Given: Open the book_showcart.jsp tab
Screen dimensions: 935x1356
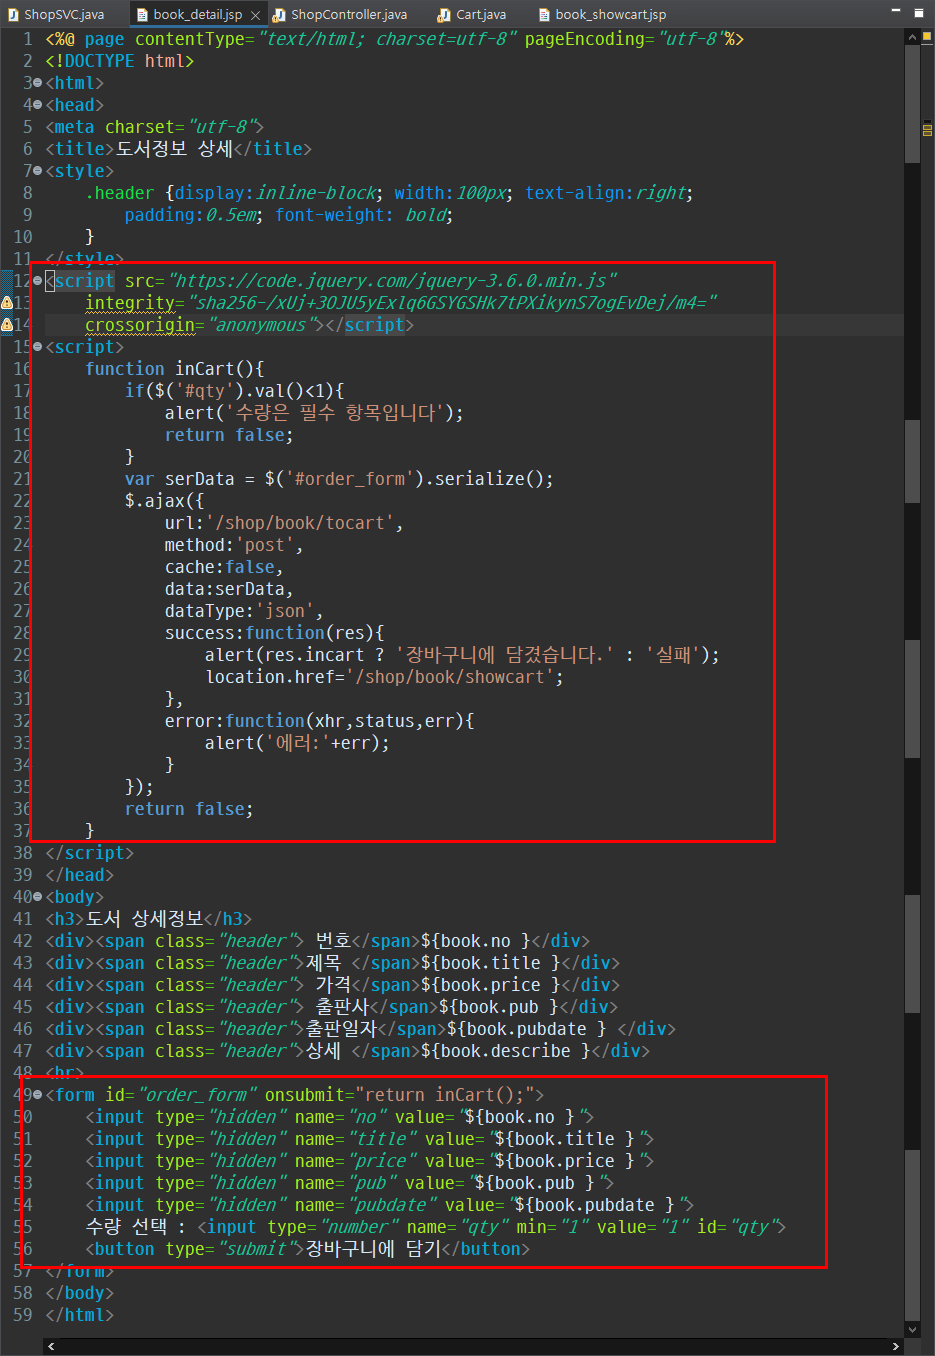Looking at the screenshot, I should point(602,14).
